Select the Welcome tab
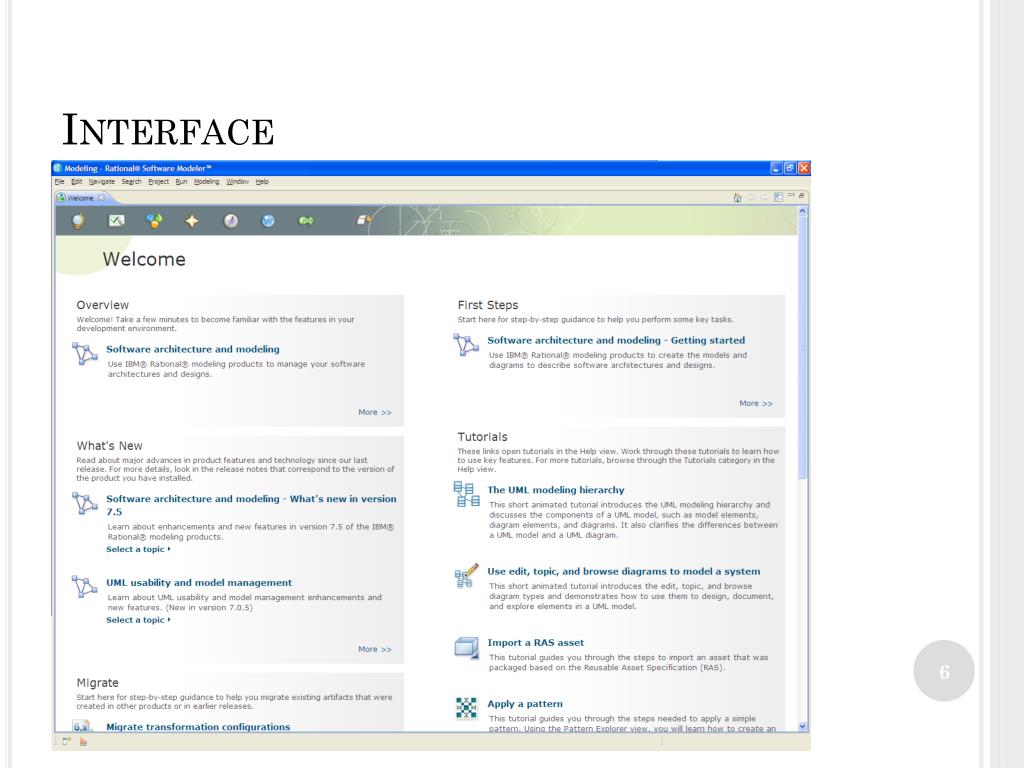Viewport: 1024px width, 768px height. coord(80,197)
